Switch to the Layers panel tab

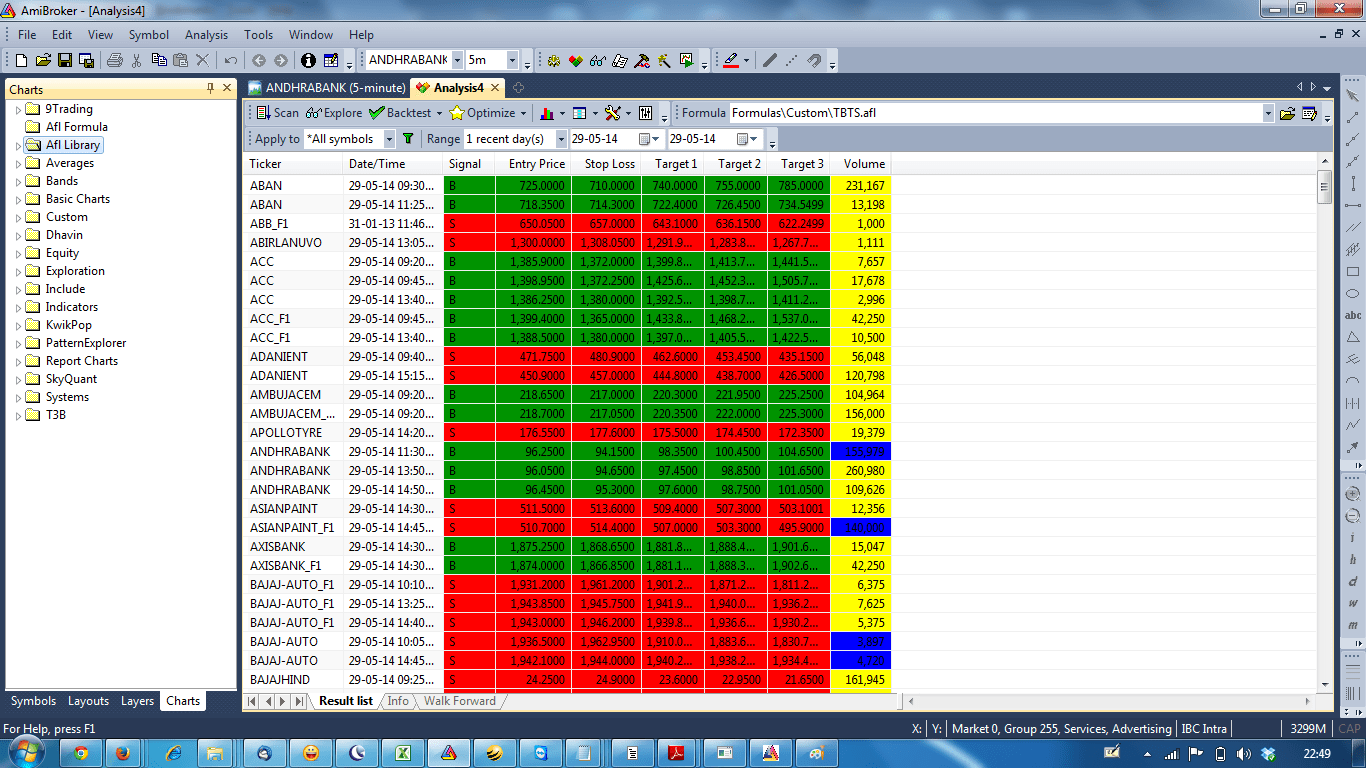pos(137,701)
